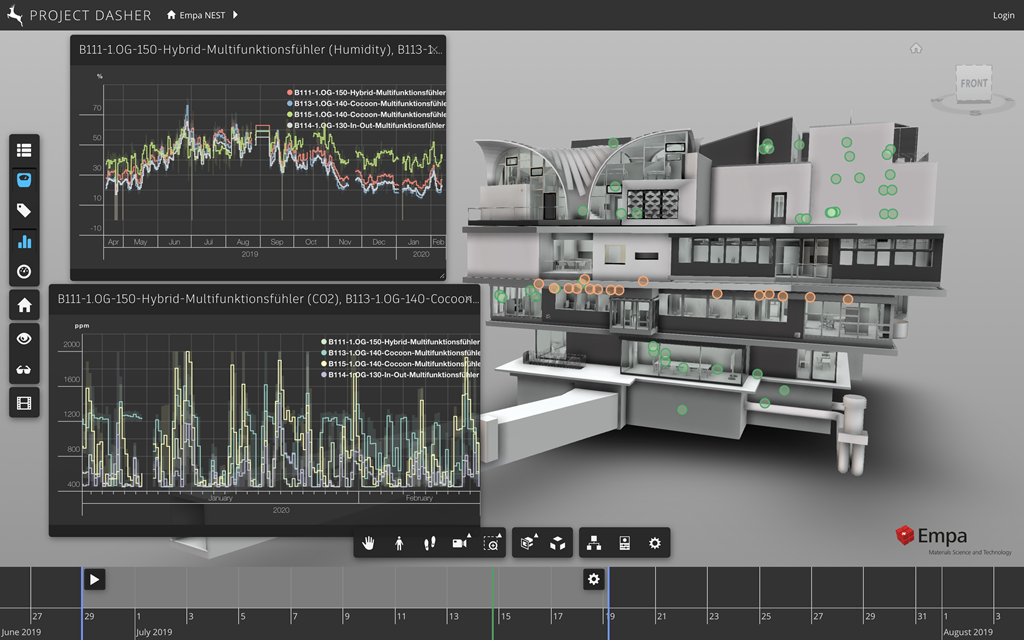1024x640 pixels.
Task: Toggle the blue sensor display icon in the sidebar
Action: click(x=24, y=181)
